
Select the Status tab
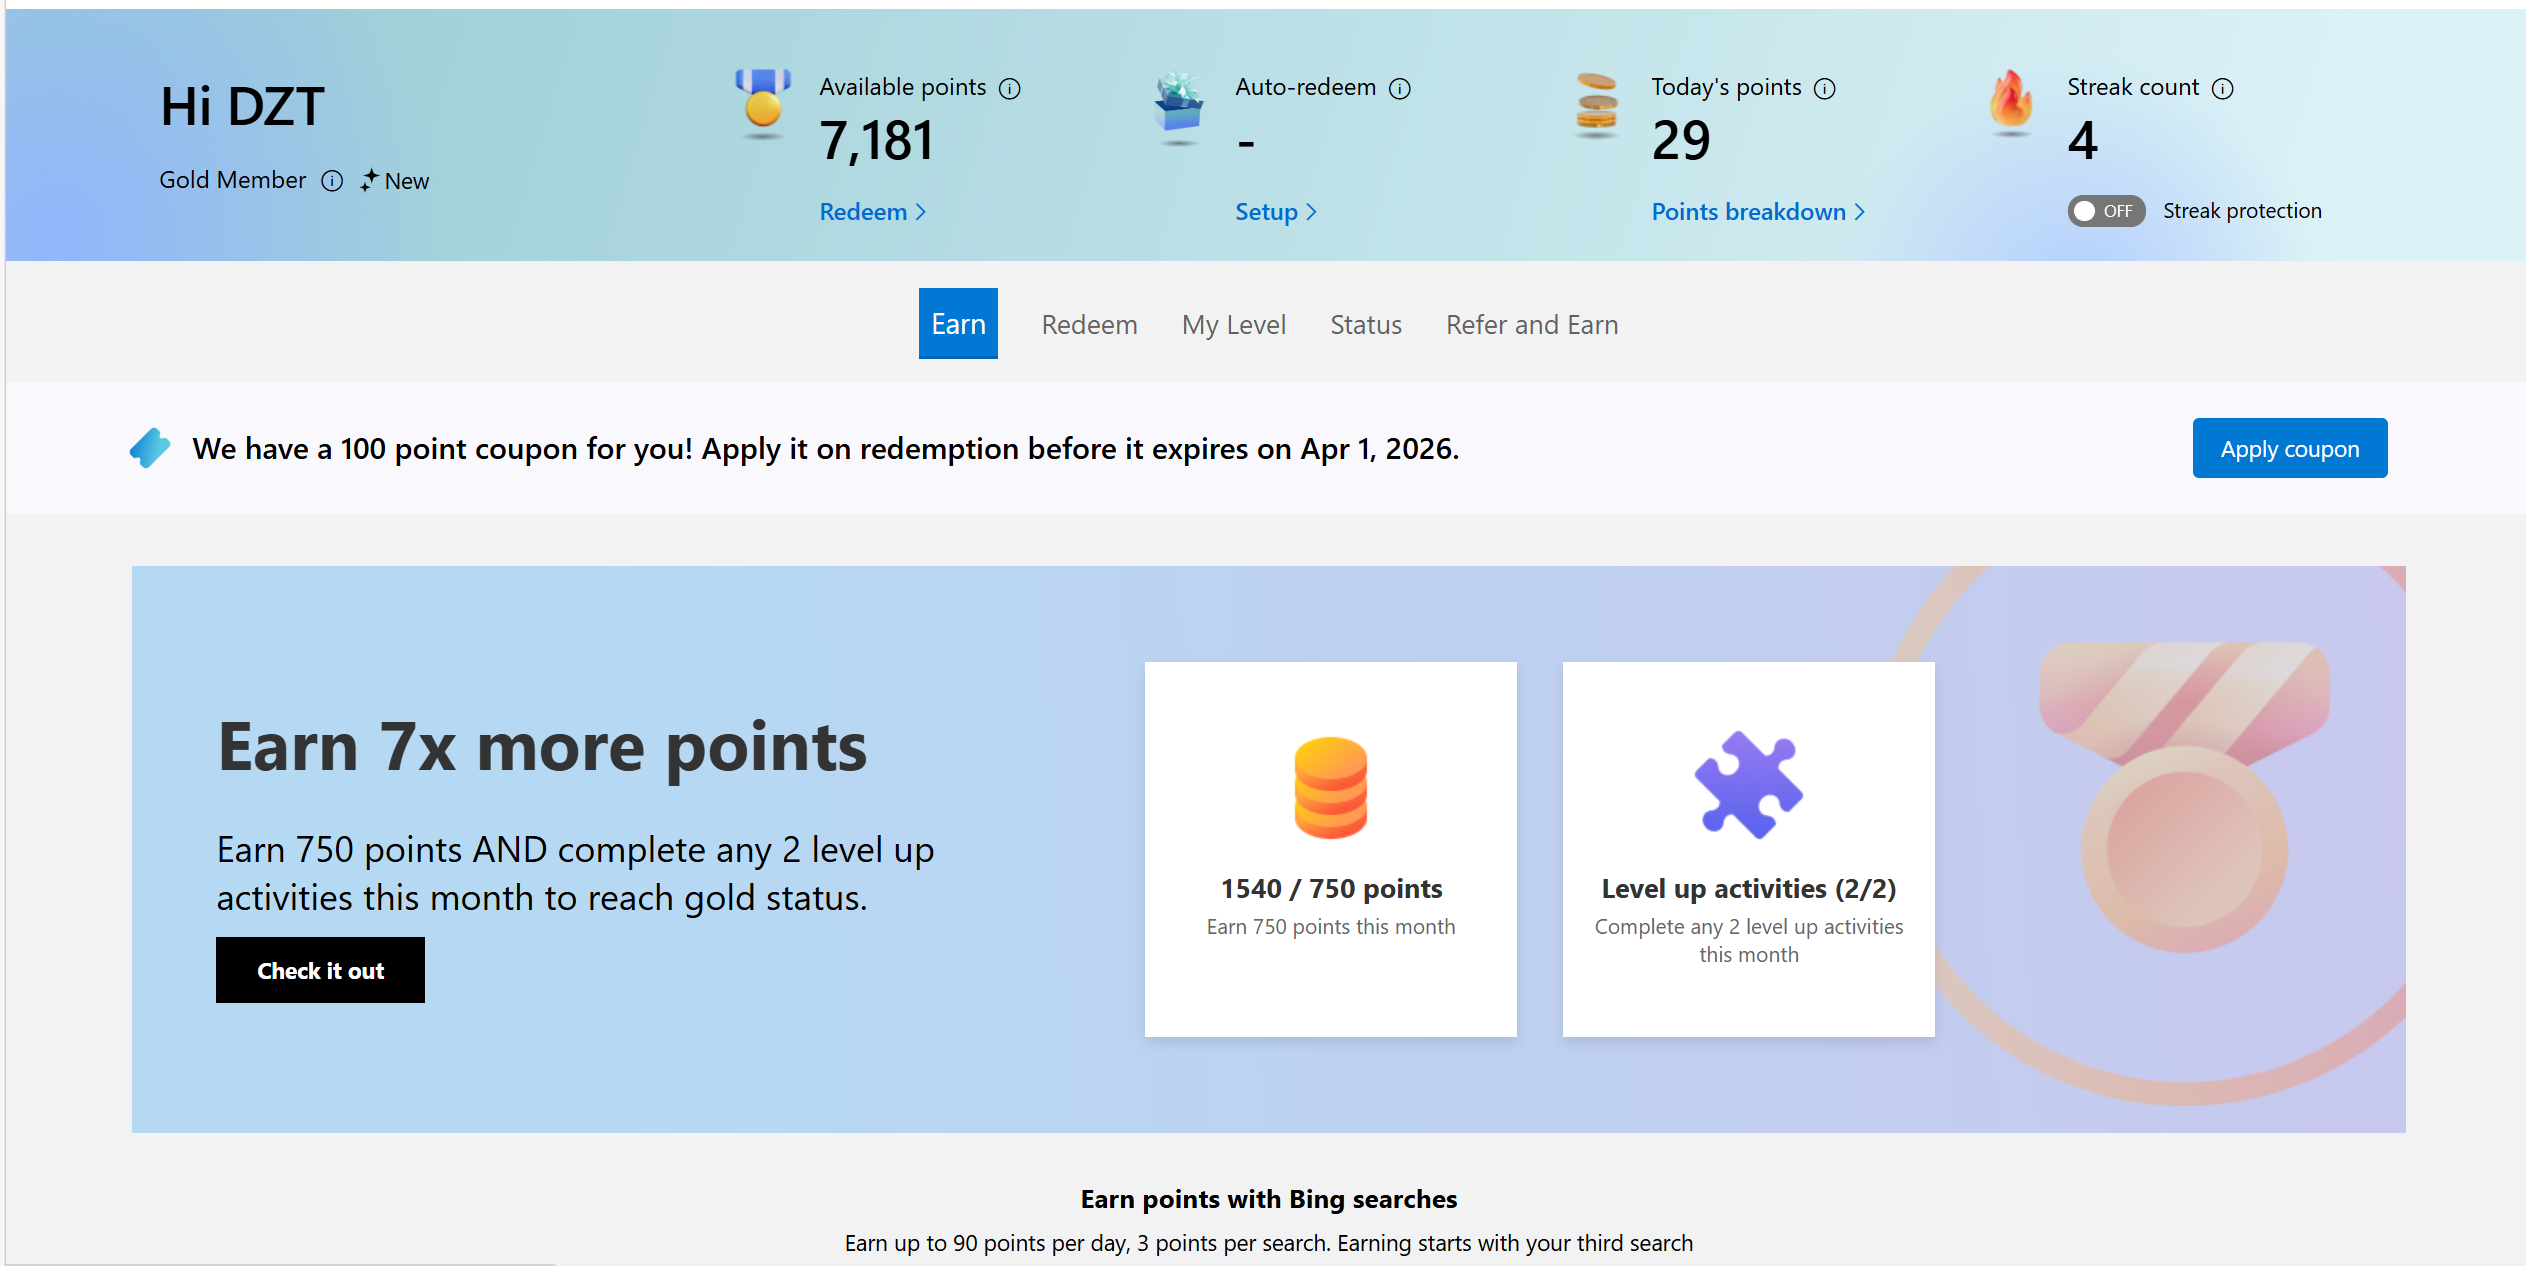1365,325
